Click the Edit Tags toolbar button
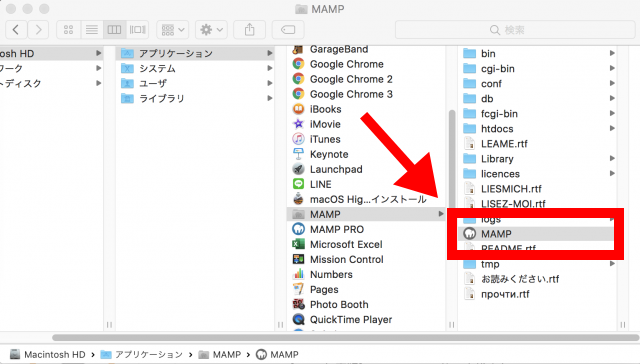The width and height of the screenshot is (640, 364). coord(288,30)
